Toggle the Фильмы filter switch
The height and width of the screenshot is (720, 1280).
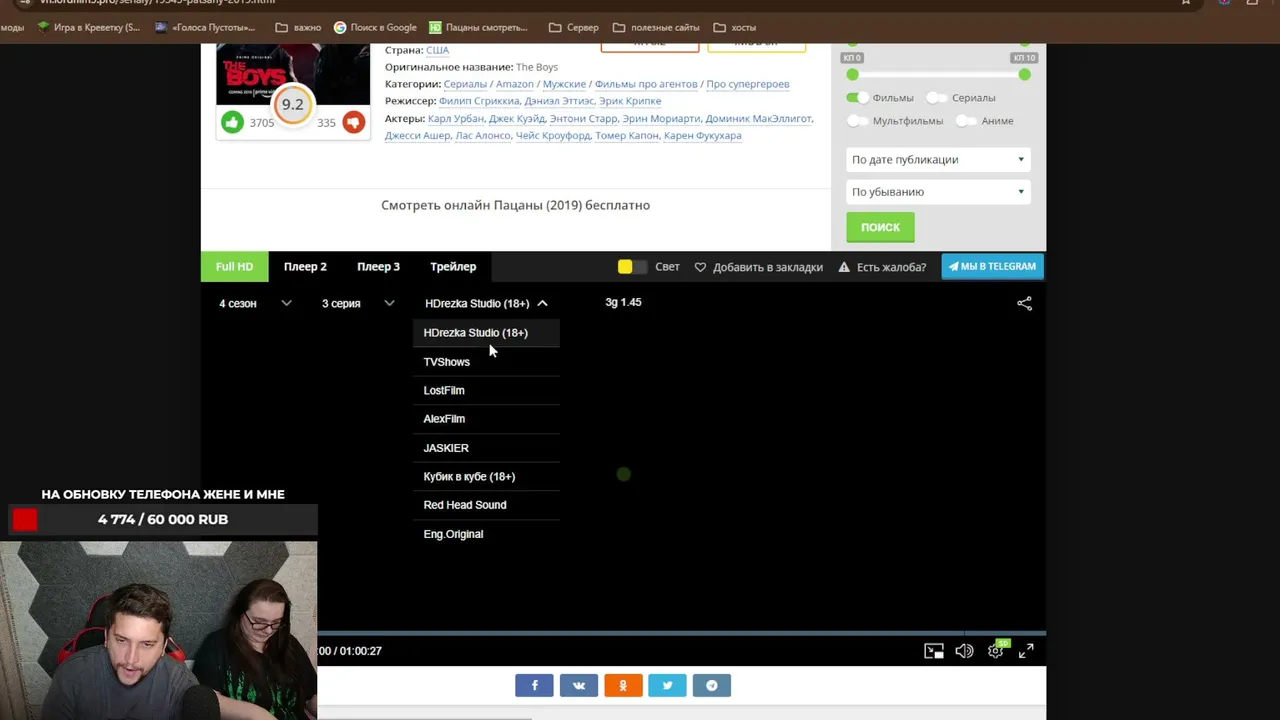pos(857,98)
